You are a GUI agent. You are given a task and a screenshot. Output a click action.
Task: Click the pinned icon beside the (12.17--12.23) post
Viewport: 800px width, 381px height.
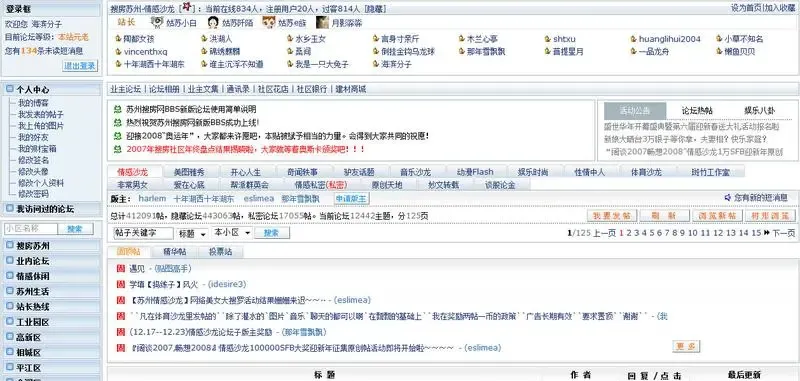point(120,332)
